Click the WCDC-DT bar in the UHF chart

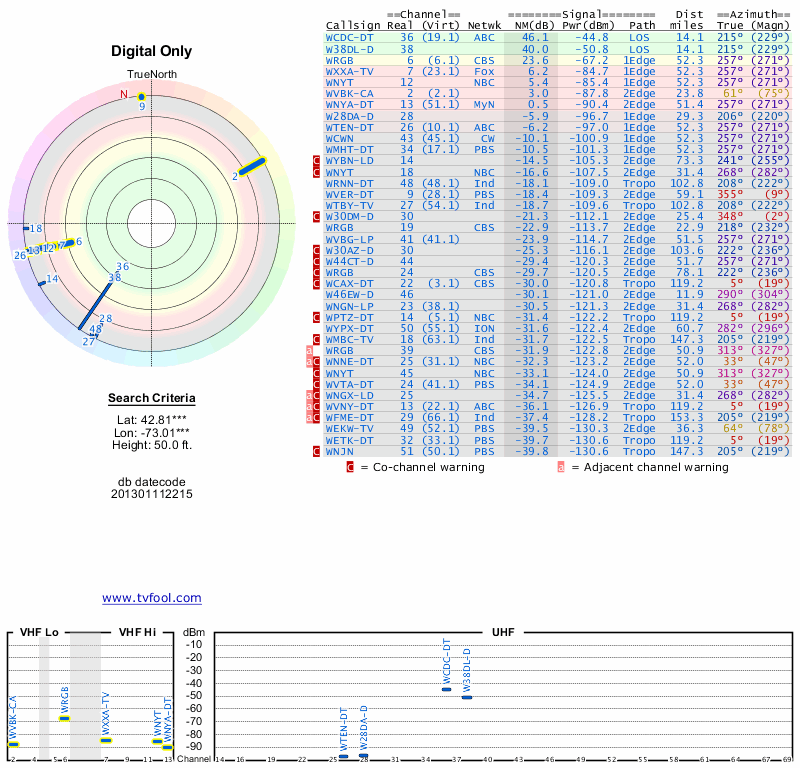click(x=446, y=689)
